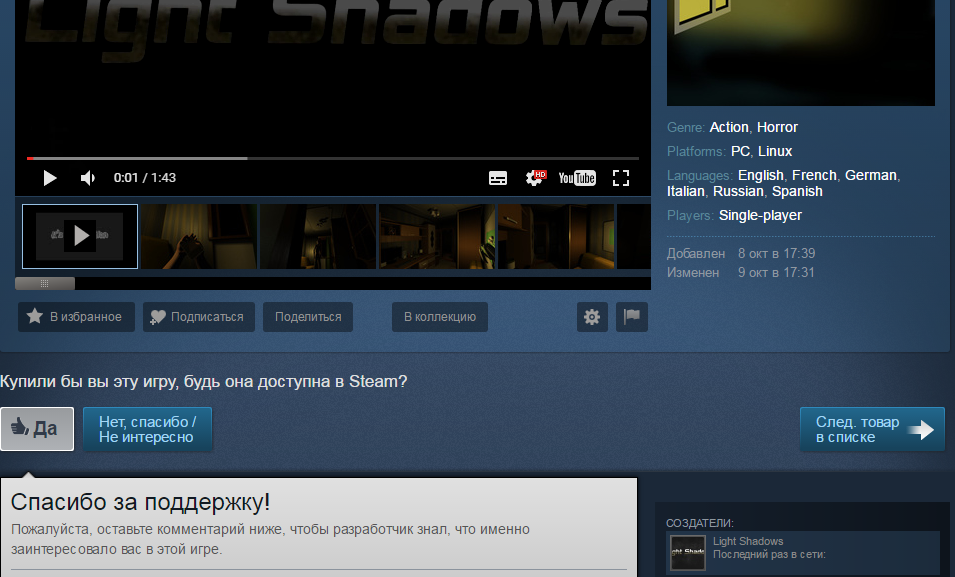
Task: Go to next item via След. товар в списке
Action: [872, 429]
